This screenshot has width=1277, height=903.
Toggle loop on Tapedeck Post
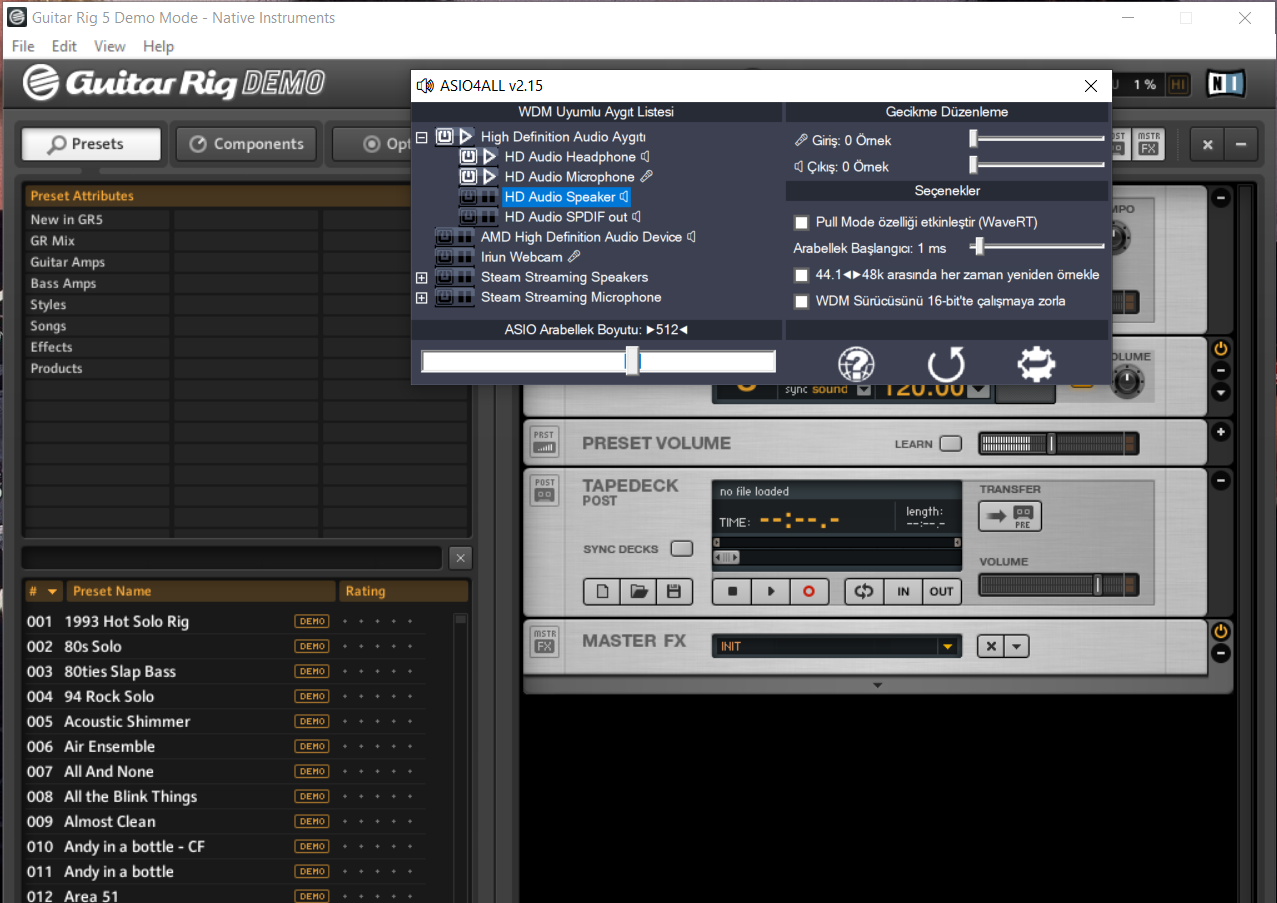864,591
